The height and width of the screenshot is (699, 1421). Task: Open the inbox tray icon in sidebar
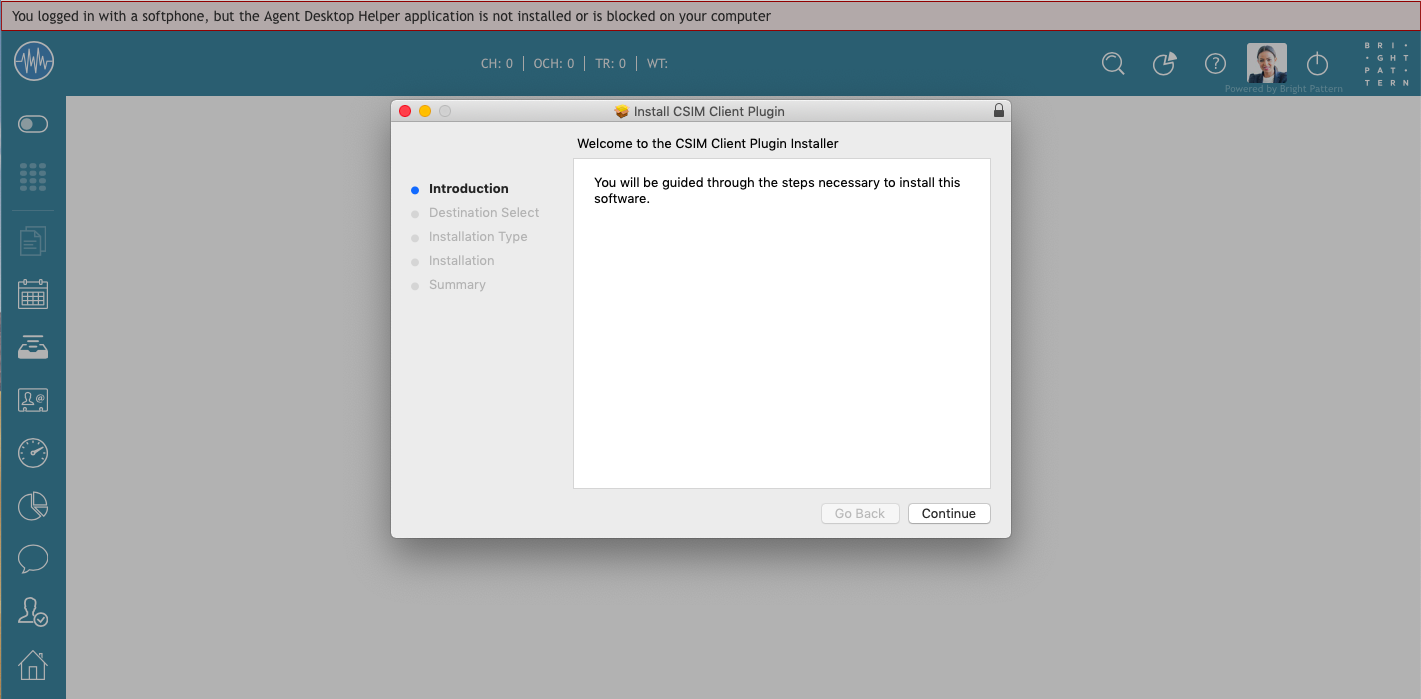[33, 347]
